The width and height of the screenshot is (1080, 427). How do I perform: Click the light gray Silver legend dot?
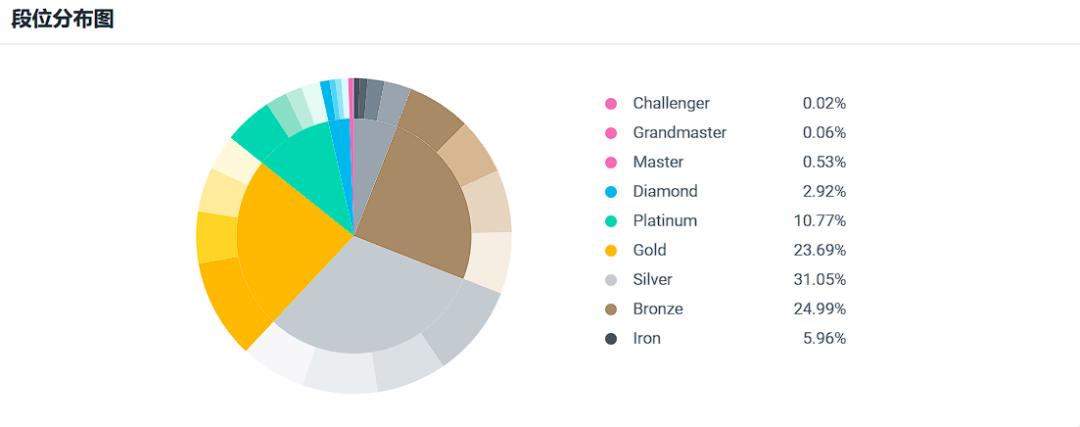[611, 280]
